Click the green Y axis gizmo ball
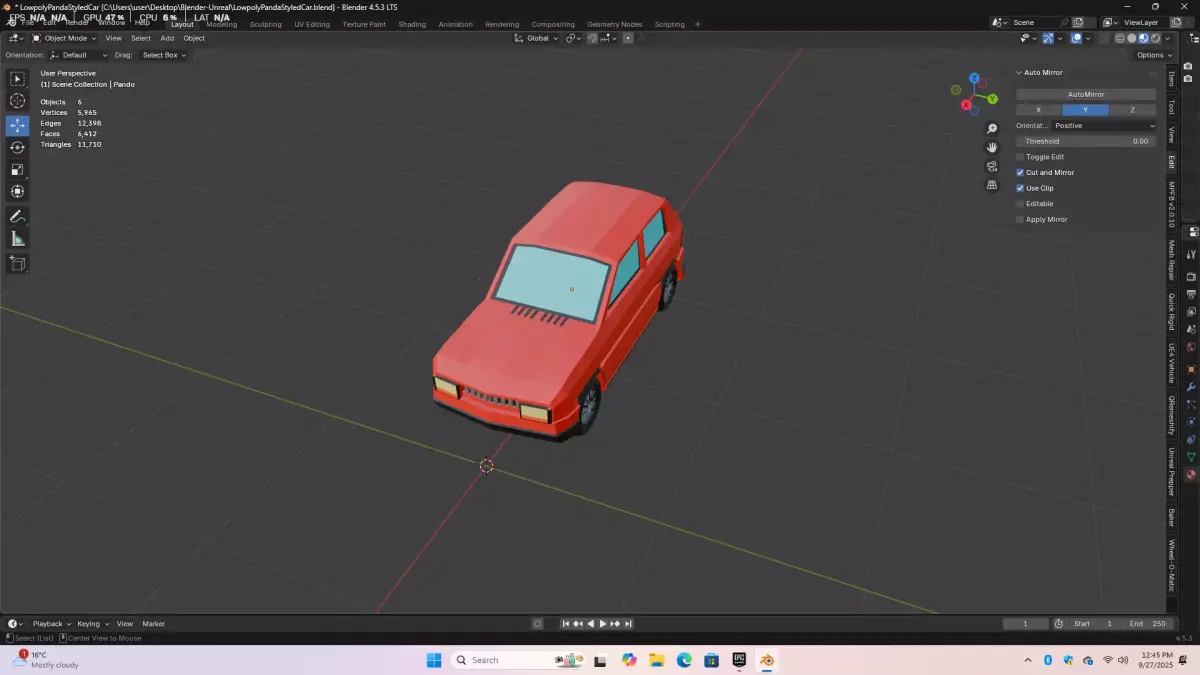 point(992,99)
